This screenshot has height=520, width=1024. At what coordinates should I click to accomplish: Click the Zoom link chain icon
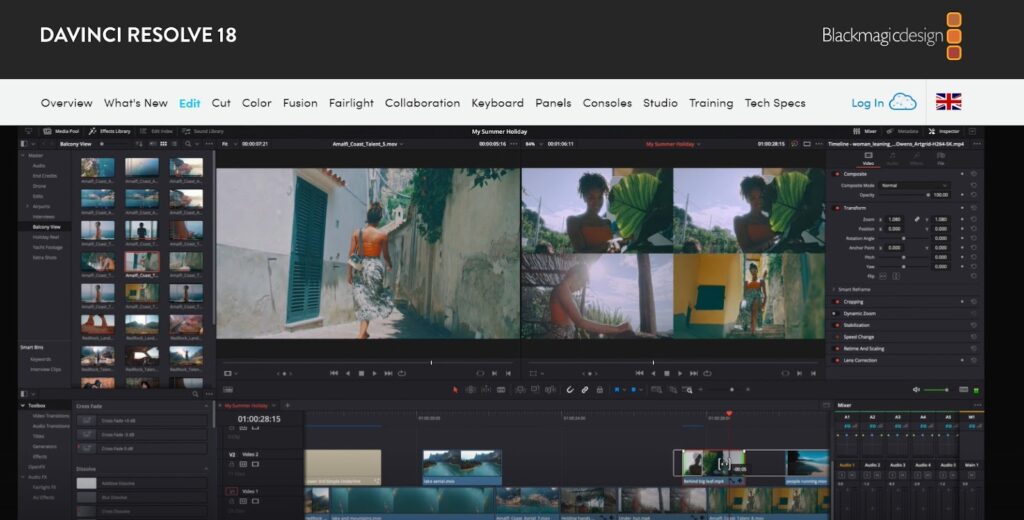coord(918,219)
